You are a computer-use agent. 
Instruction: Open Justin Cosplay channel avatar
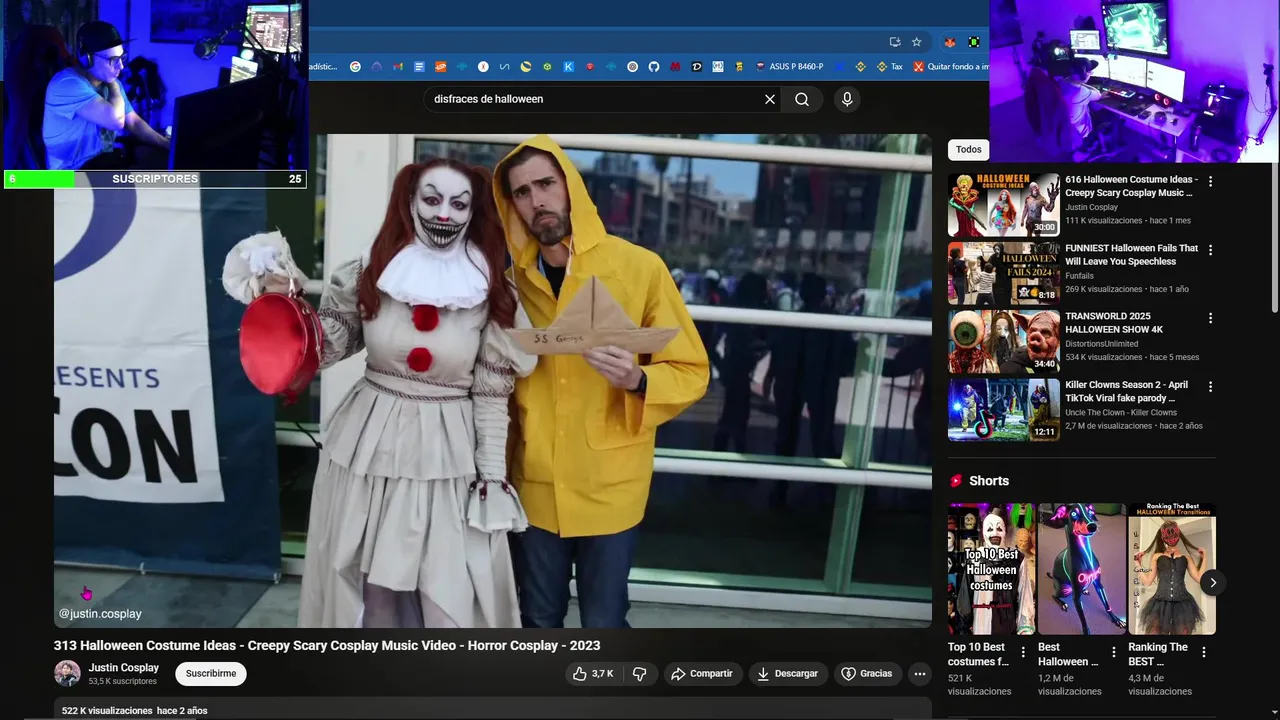point(67,673)
